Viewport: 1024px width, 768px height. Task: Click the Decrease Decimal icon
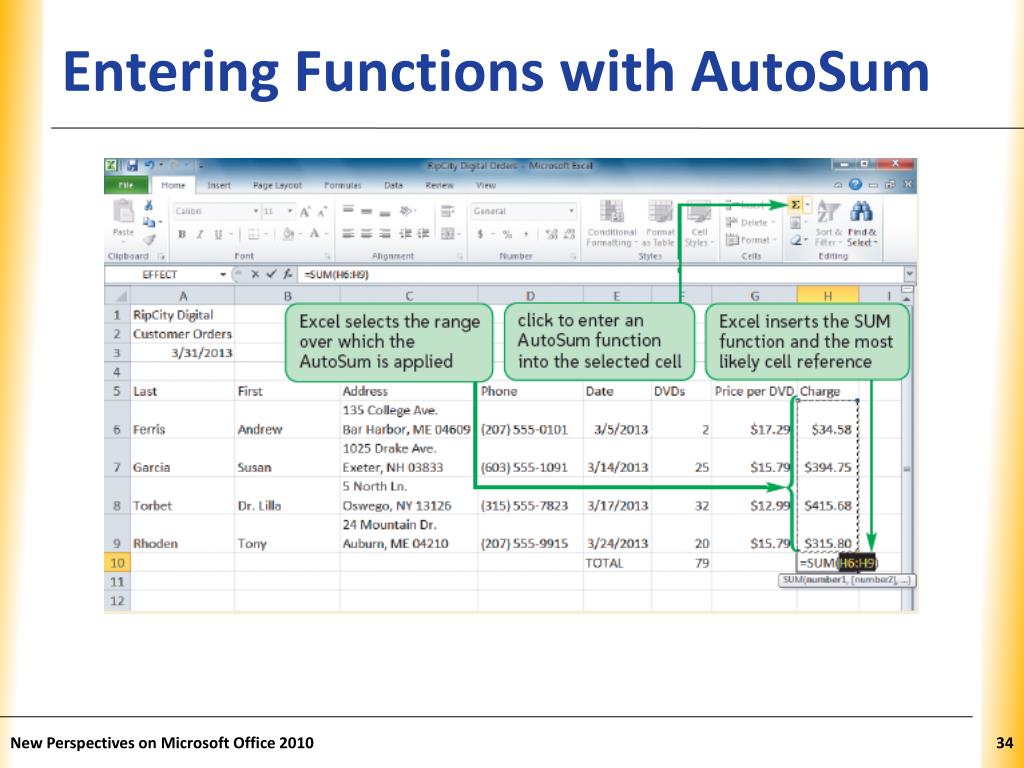(x=569, y=234)
